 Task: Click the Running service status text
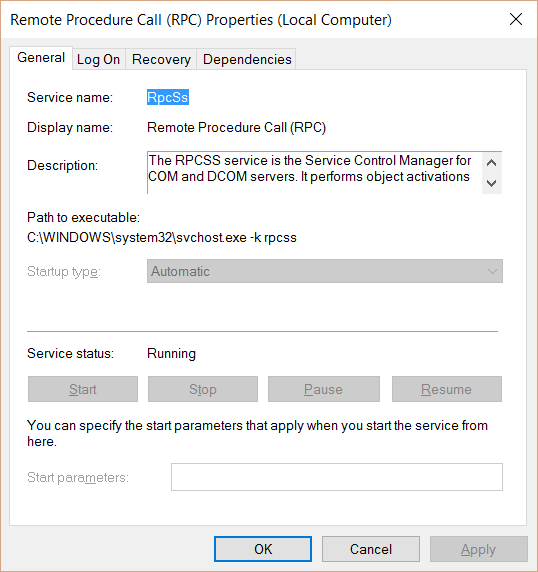coord(171,353)
